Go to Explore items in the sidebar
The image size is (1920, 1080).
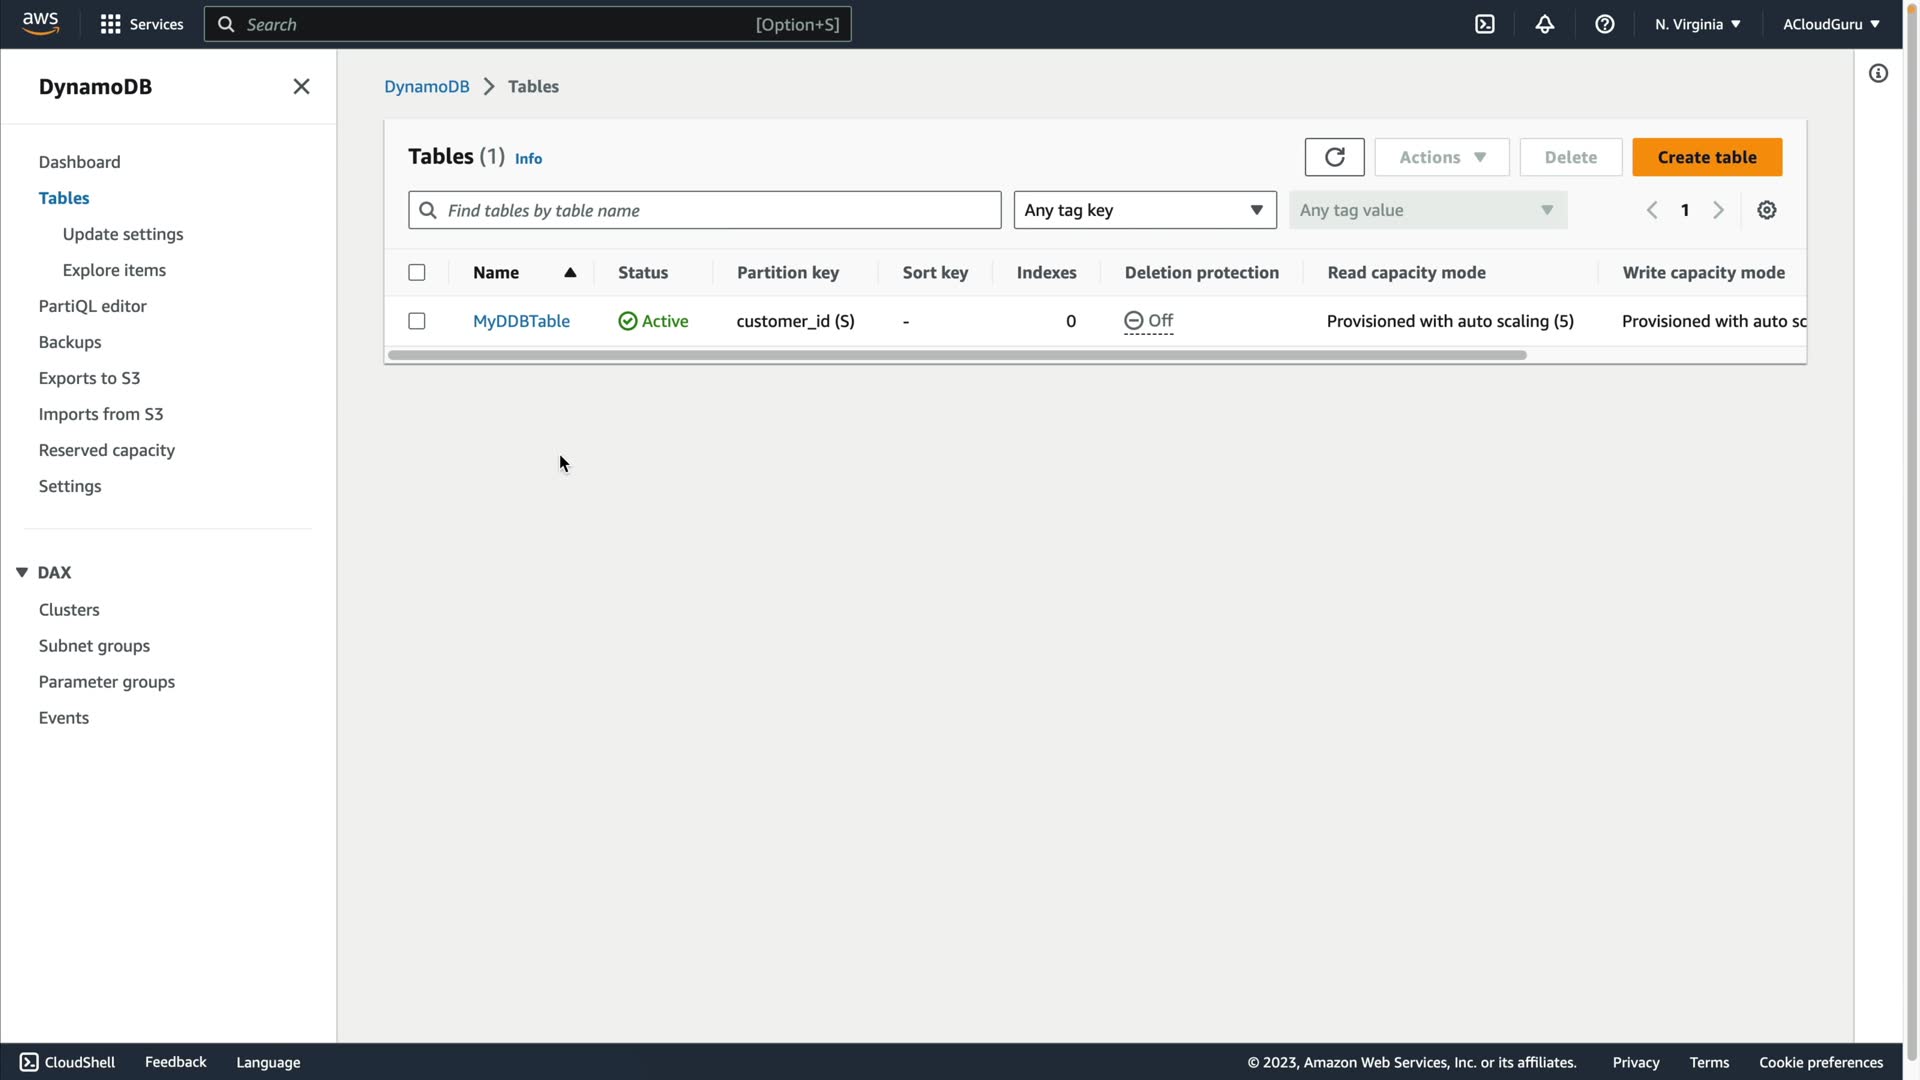[114, 270]
